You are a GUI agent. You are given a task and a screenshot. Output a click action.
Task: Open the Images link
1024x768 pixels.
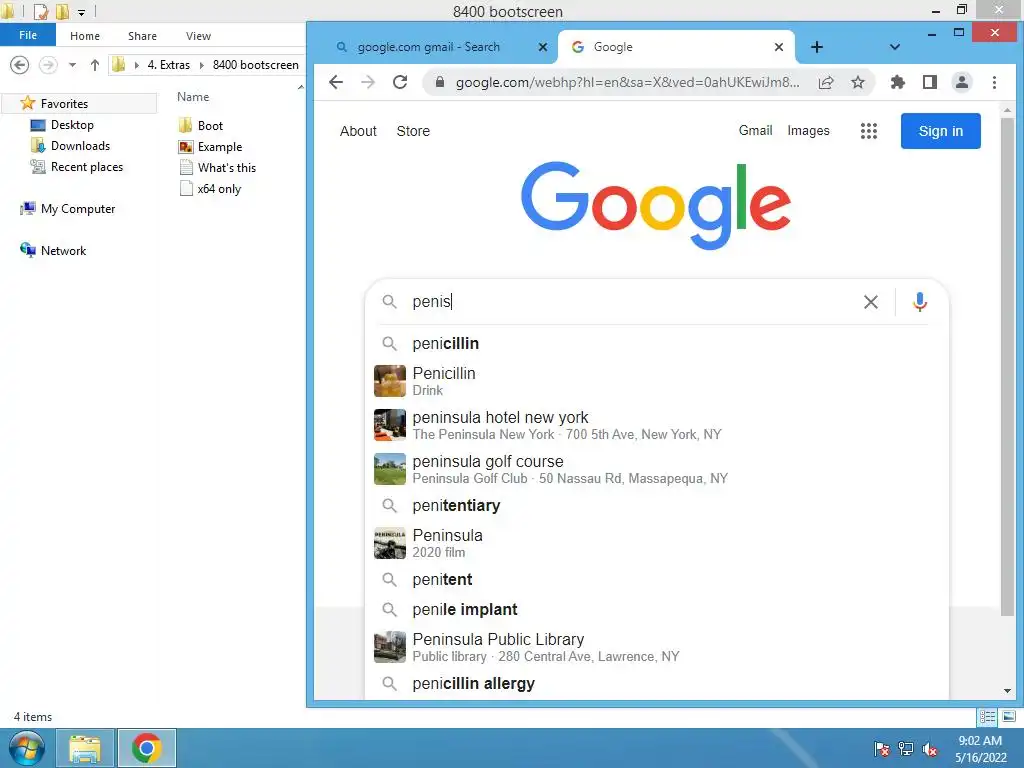click(x=808, y=131)
